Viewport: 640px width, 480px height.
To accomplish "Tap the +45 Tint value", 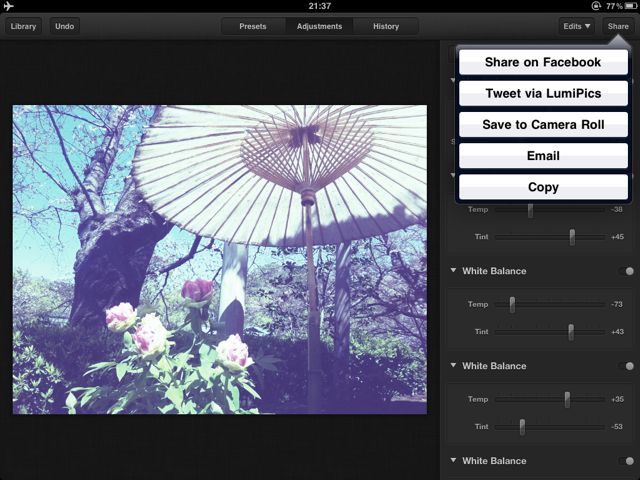I will 617,236.
